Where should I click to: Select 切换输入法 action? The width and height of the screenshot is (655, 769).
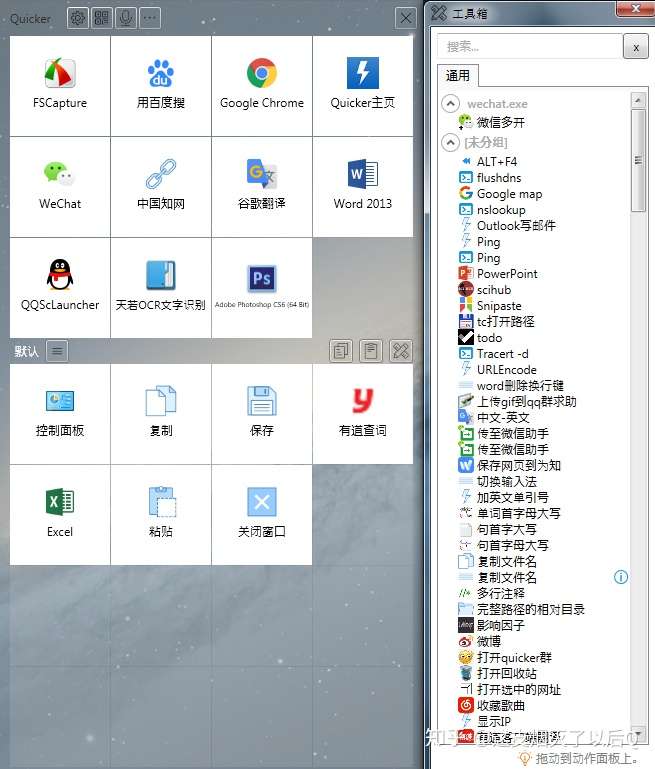click(x=497, y=482)
